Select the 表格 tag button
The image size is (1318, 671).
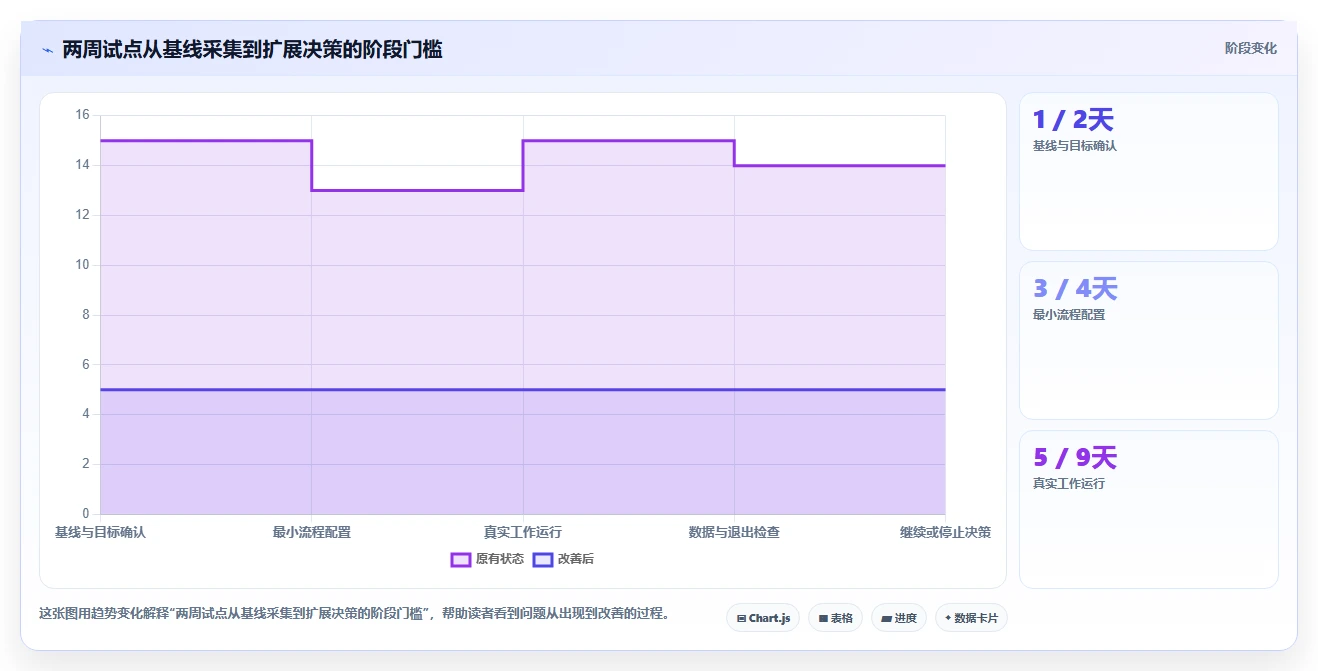836,618
